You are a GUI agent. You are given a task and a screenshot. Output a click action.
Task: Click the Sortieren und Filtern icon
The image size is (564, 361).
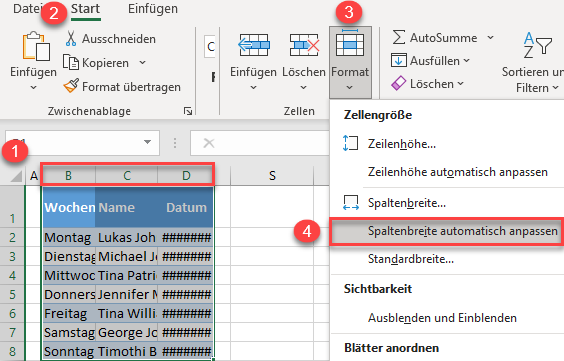click(537, 46)
